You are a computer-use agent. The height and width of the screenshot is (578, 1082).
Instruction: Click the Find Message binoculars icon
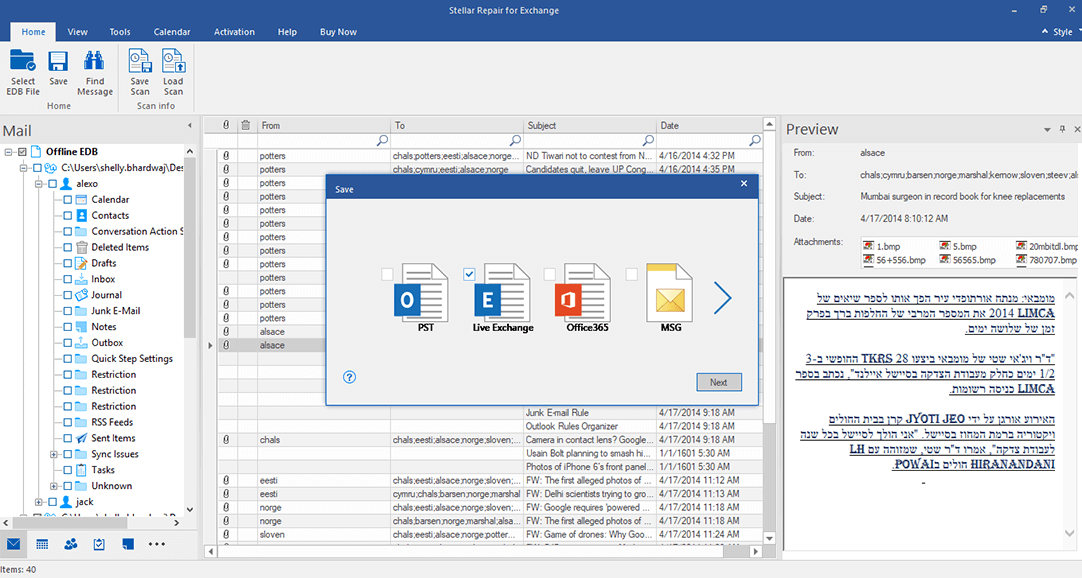click(95, 63)
